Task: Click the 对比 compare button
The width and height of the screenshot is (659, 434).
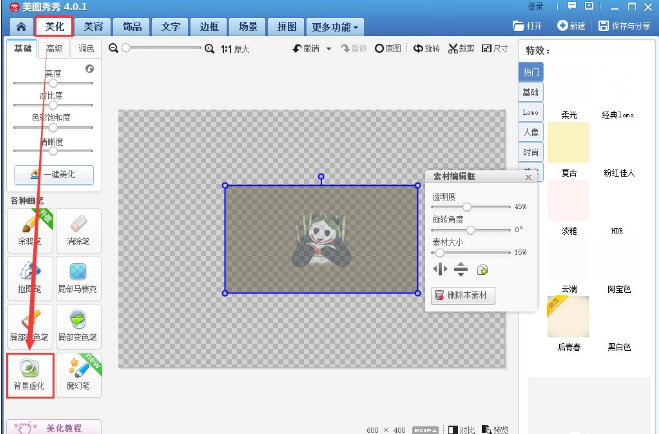Action: click(x=461, y=429)
